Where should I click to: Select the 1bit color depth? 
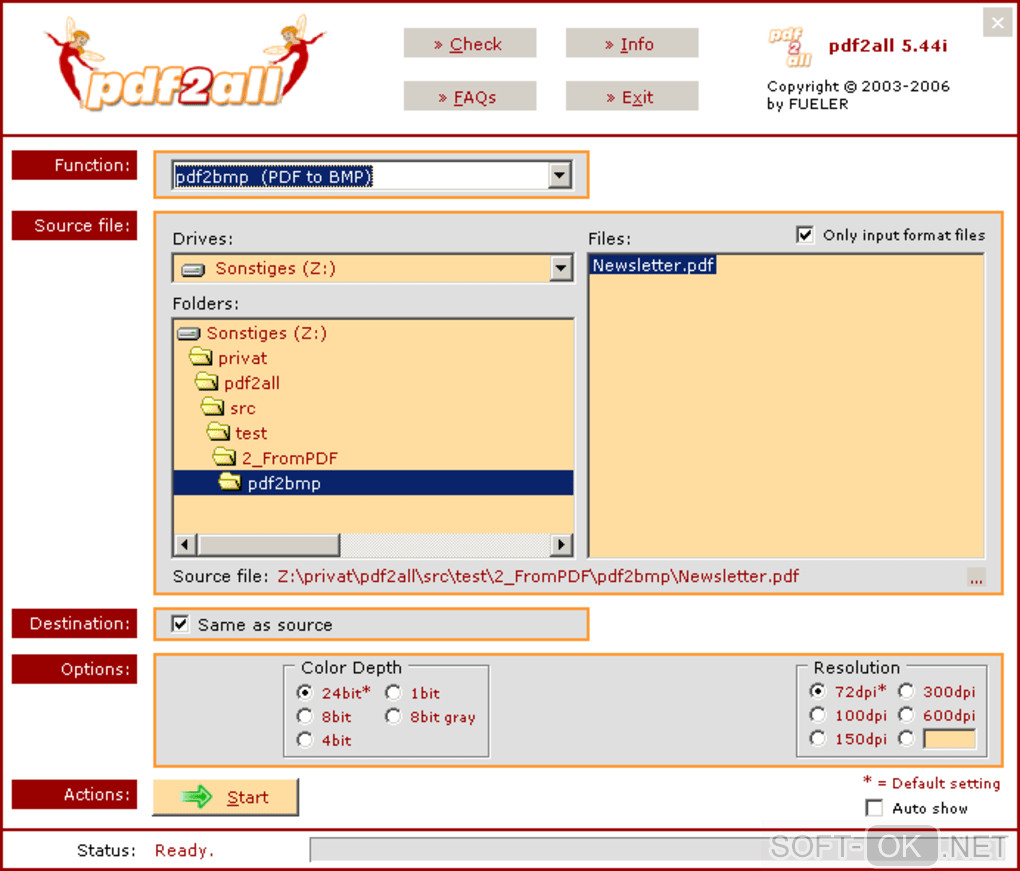tap(393, 692)
